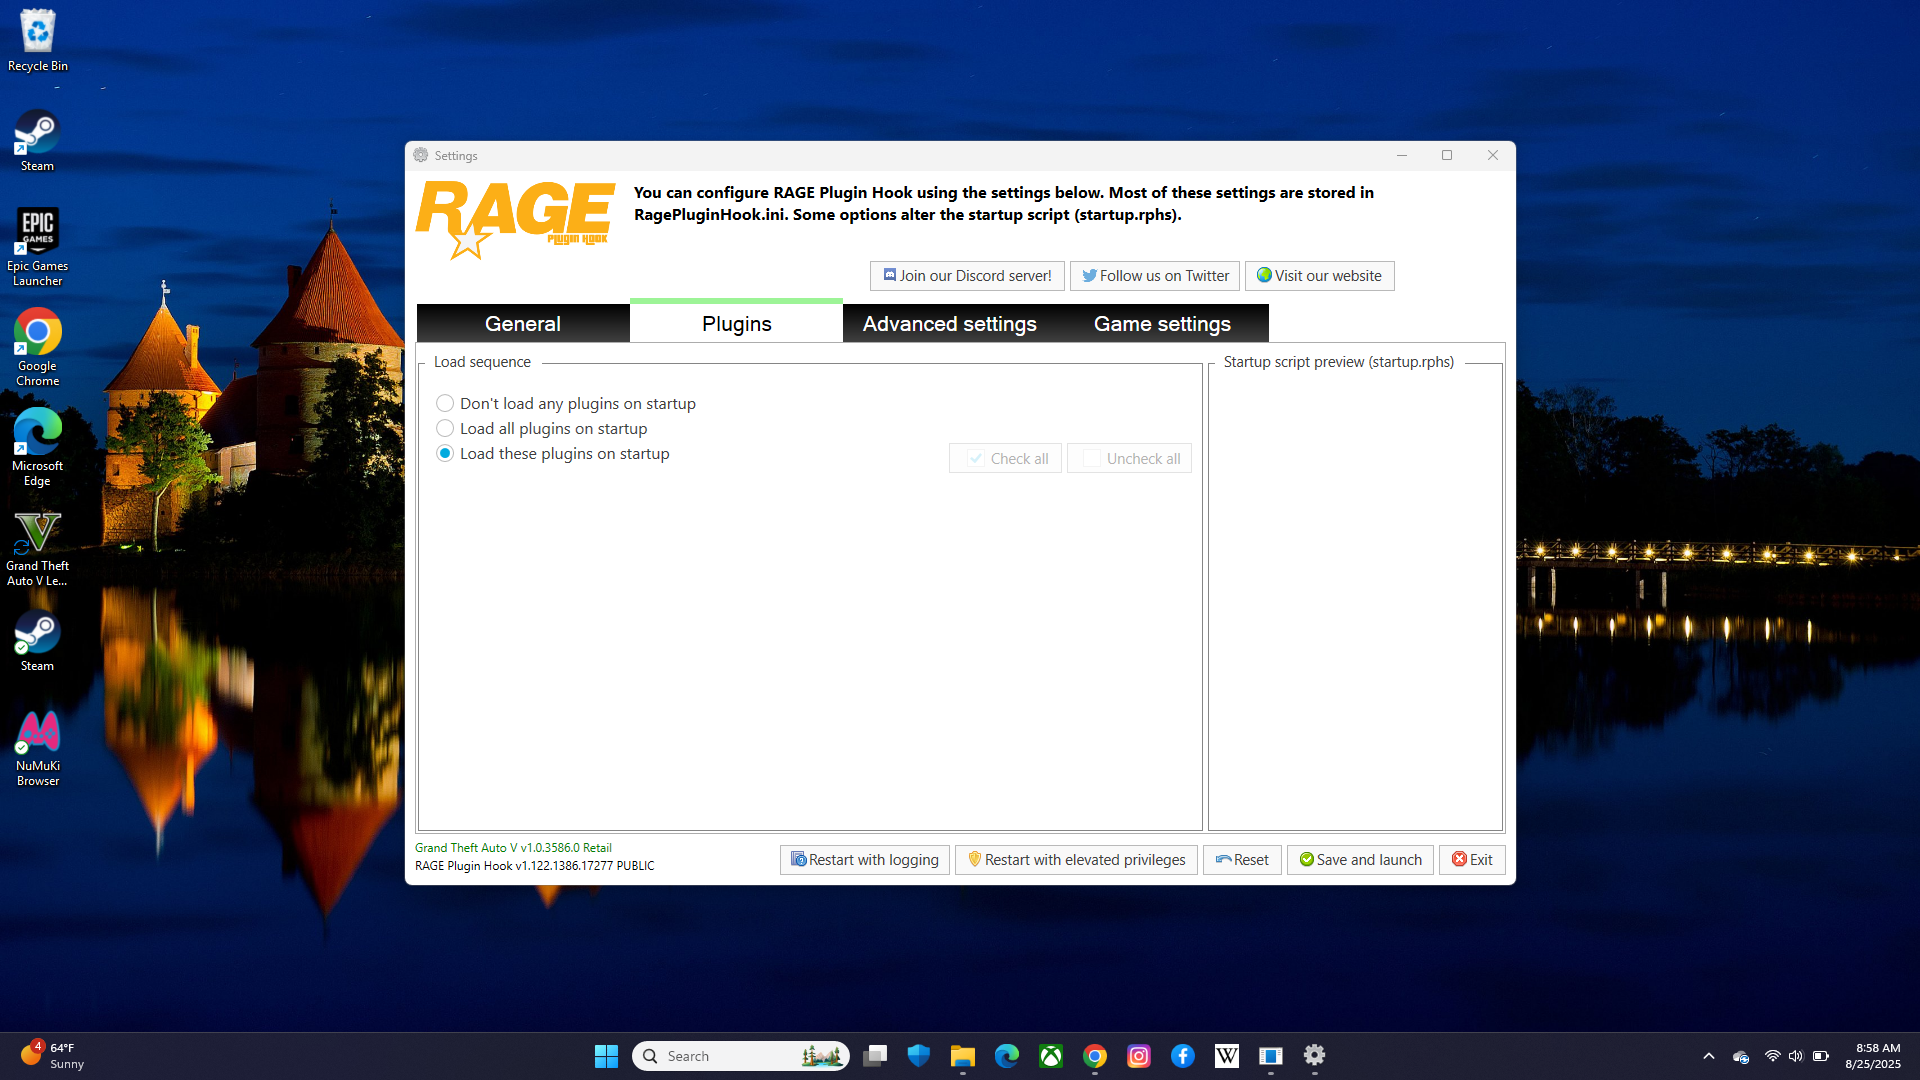Open Windows Security shield in taskbar
Screen dimensions: 1920x1080
919,1056
